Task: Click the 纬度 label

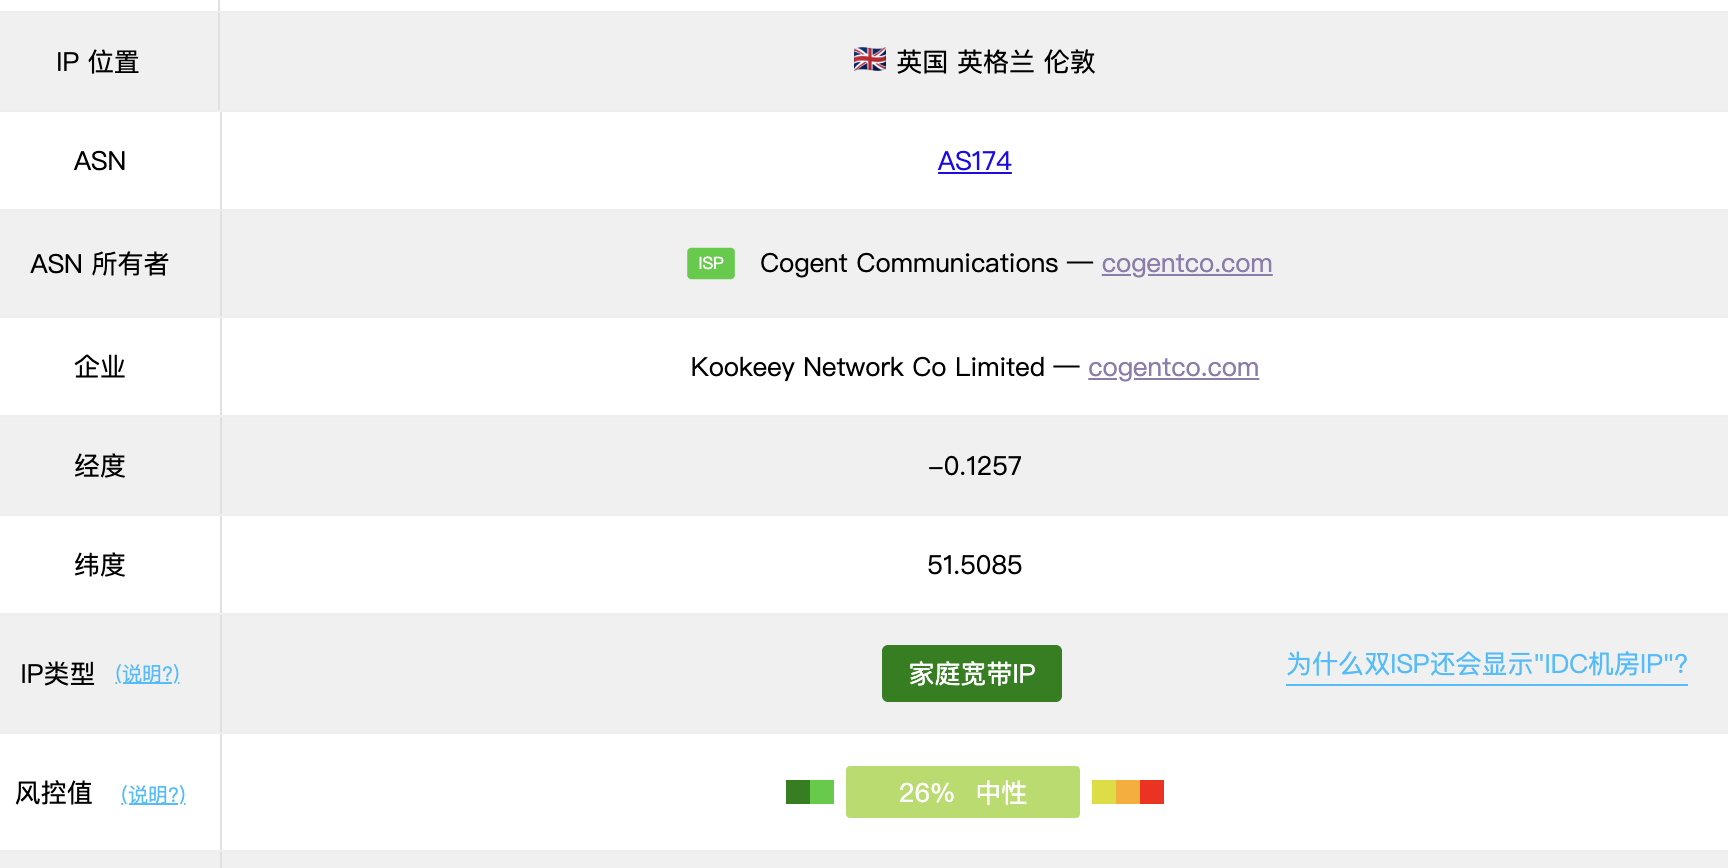Action: tap(100, 565)
